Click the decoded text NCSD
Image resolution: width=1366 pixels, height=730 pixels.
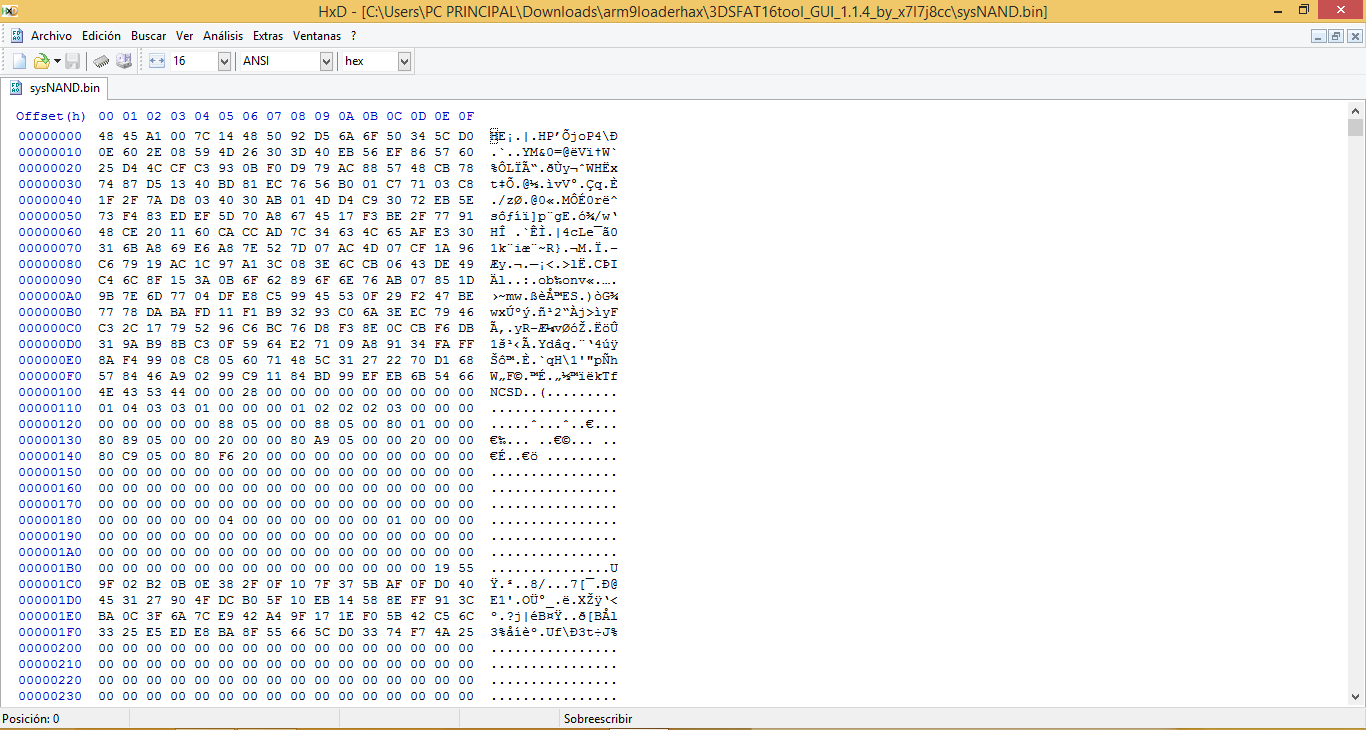[506, 392]
